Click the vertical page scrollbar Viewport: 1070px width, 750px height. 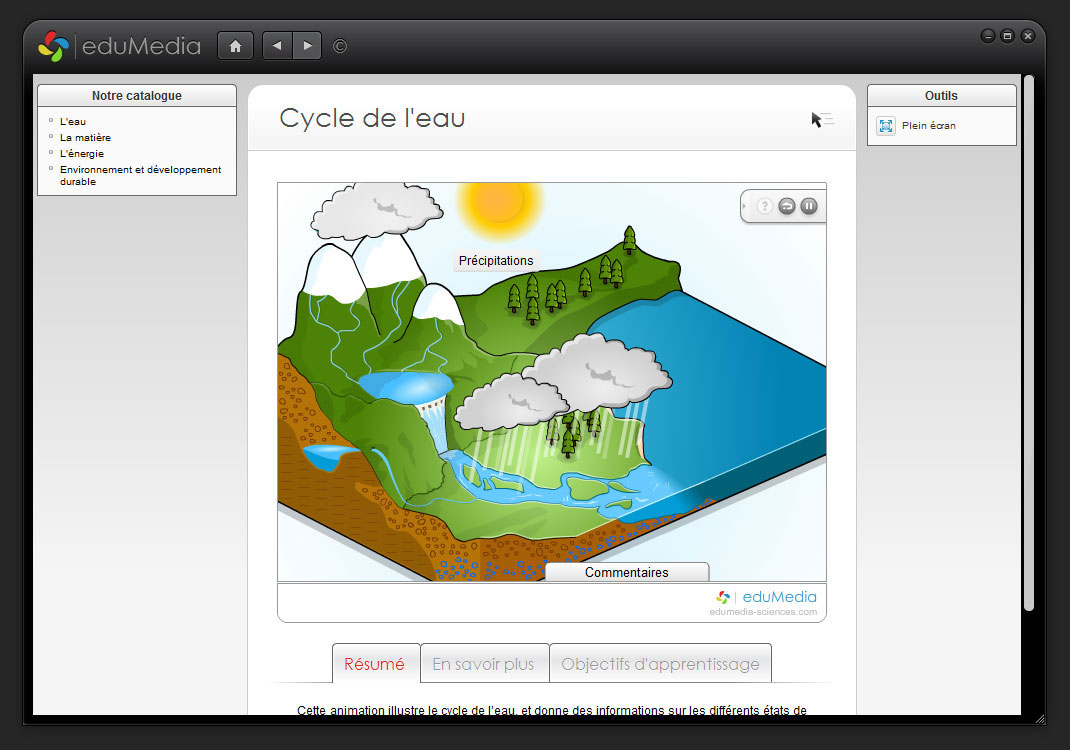pyautogui.click(x=1028, y=340)
